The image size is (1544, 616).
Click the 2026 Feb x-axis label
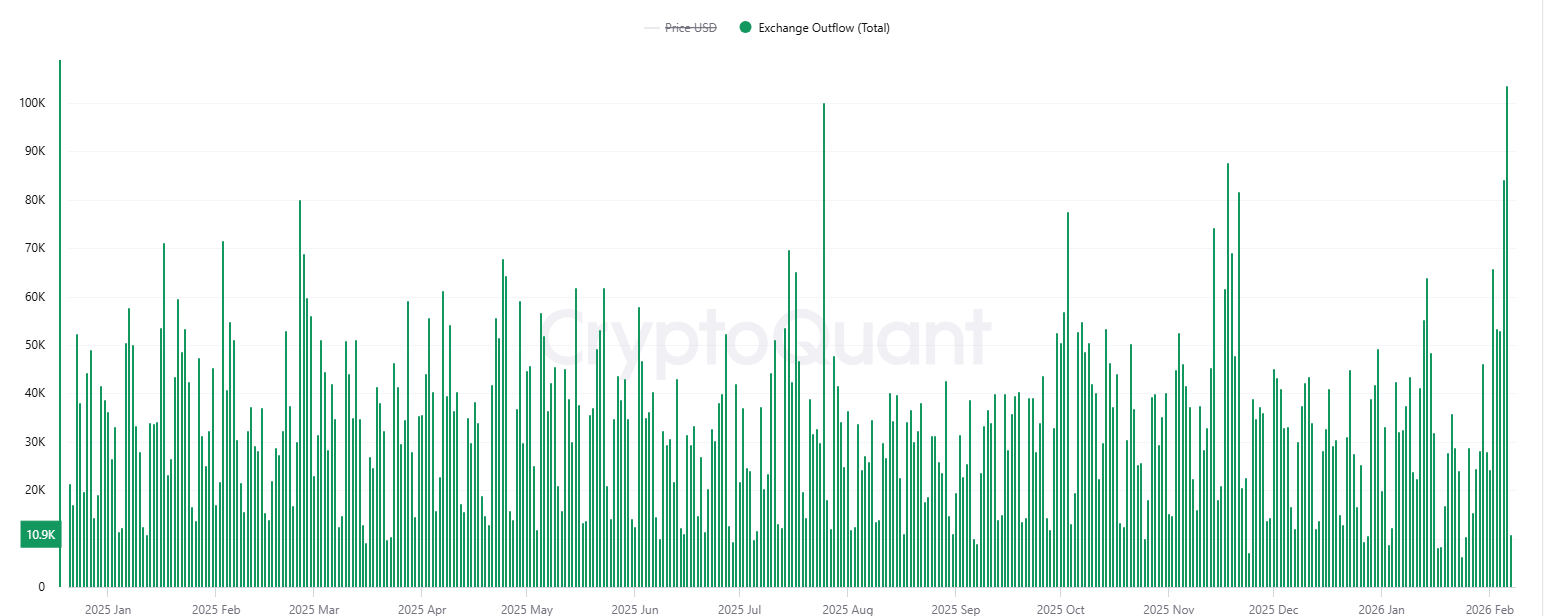(x=1489, y=609)
